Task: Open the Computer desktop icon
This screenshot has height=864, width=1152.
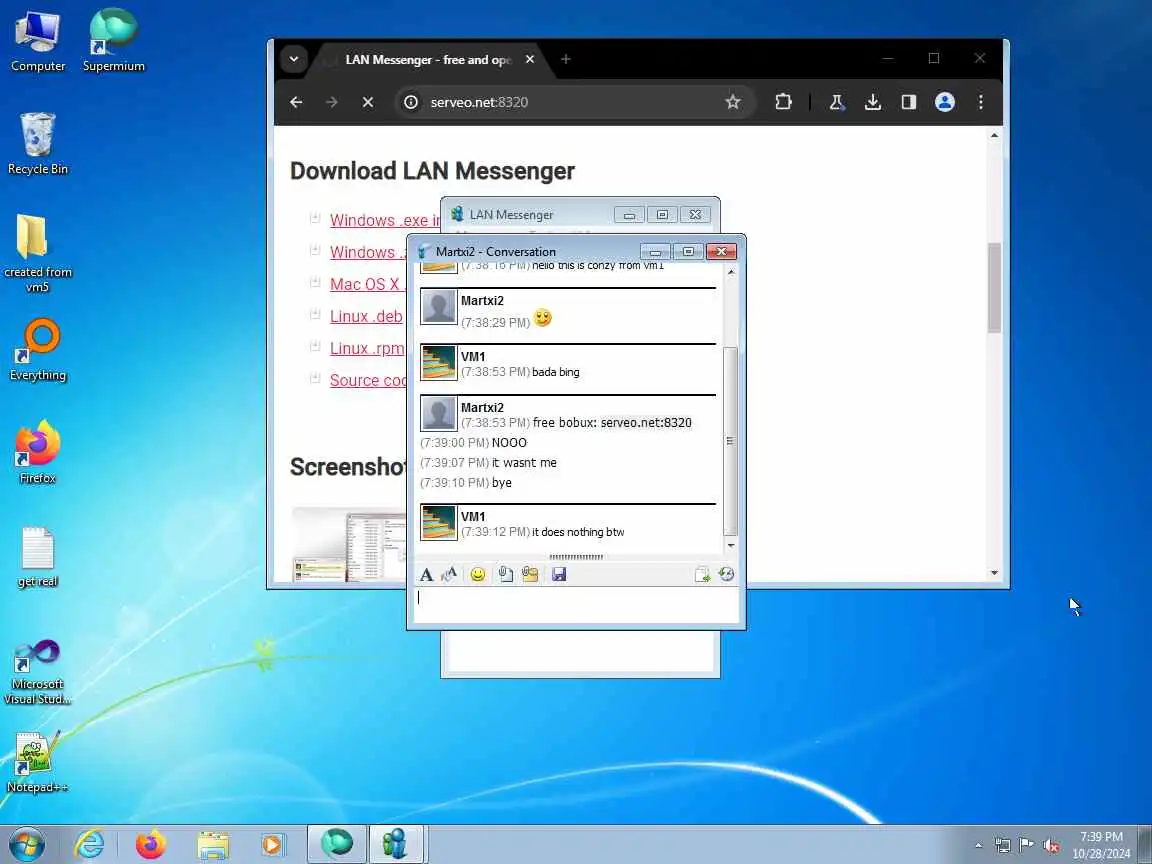Action: (x=37, y=42)
